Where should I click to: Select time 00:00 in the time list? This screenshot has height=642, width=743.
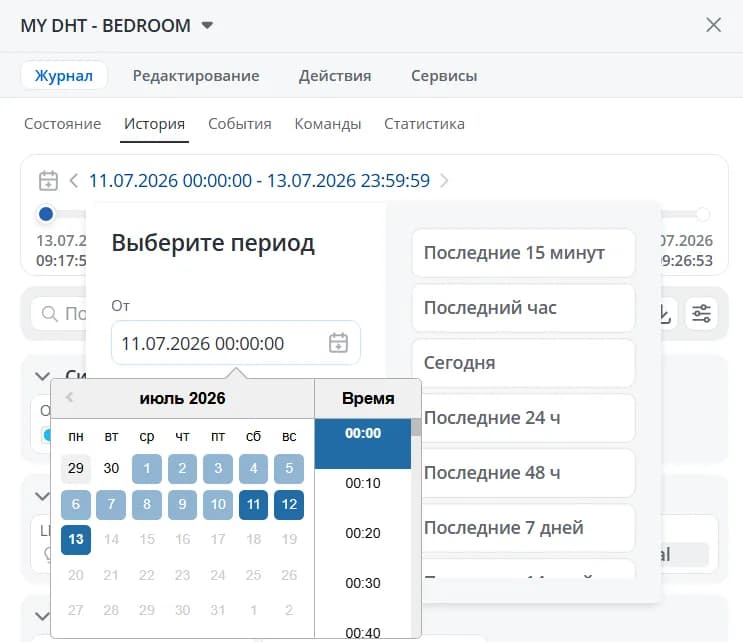pyautogui.click(x=363, y=443)
